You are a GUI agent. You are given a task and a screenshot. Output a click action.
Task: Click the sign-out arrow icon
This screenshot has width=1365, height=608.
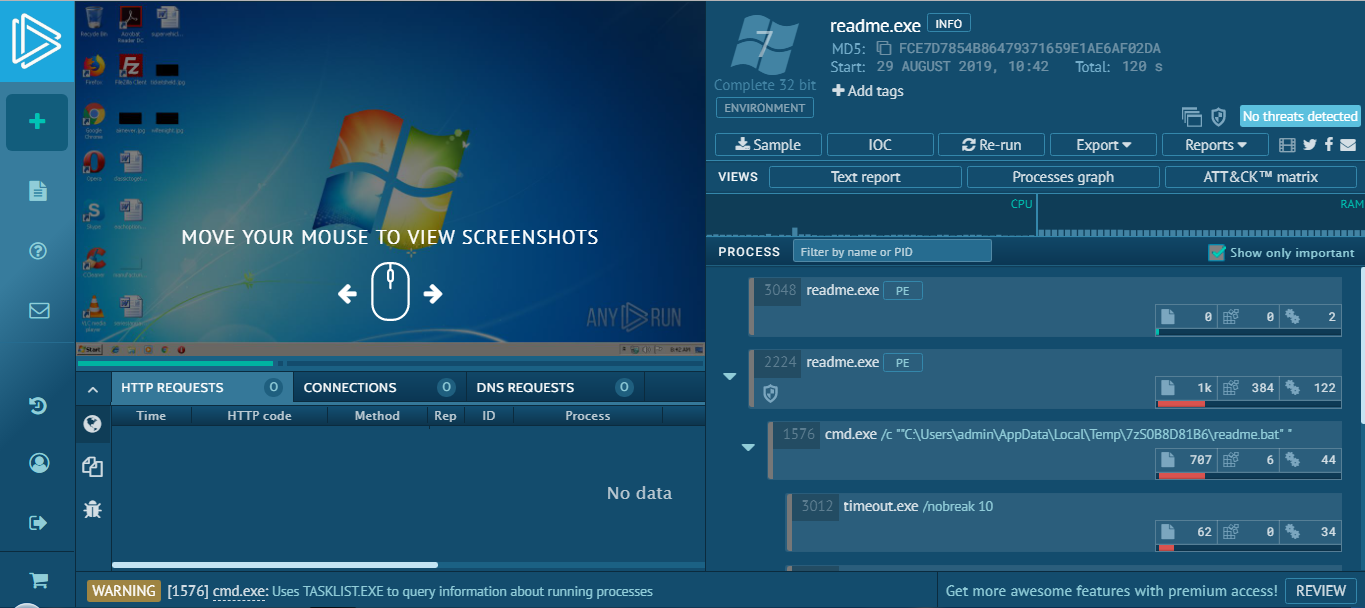pos(39,522)
